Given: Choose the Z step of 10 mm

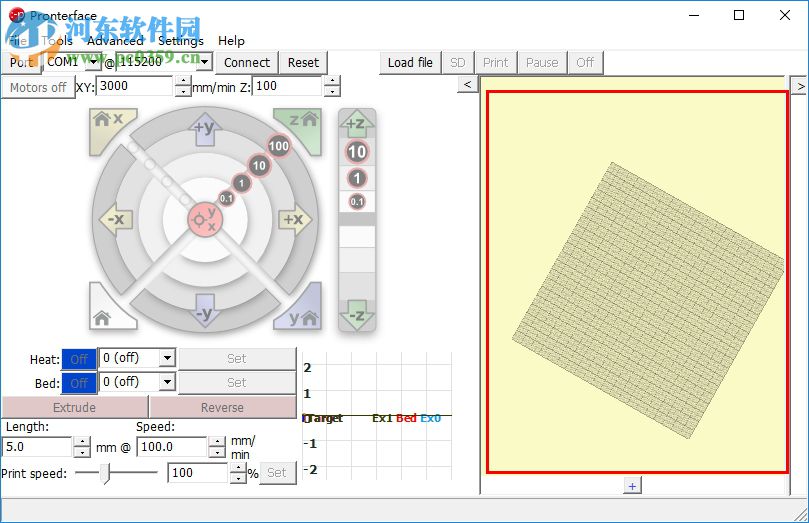Looking at the screenshot, I should pos(357,152).
